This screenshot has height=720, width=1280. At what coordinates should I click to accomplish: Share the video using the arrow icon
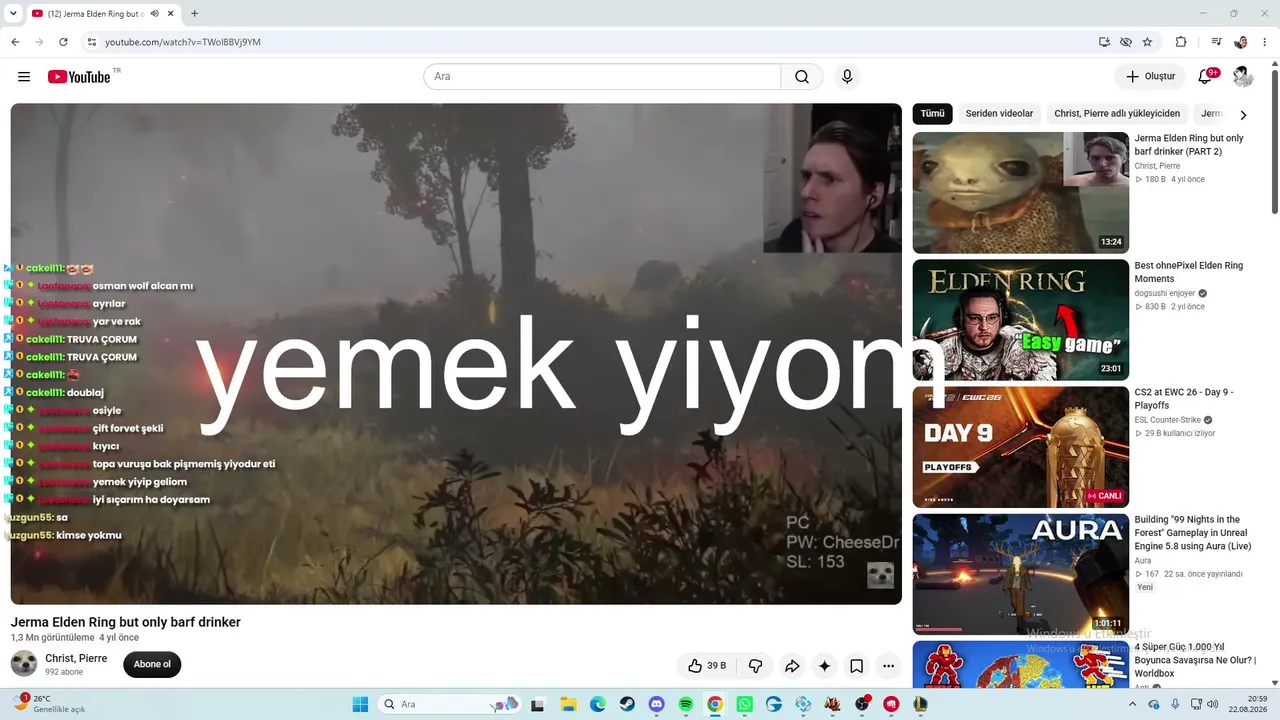coord(792,666)
